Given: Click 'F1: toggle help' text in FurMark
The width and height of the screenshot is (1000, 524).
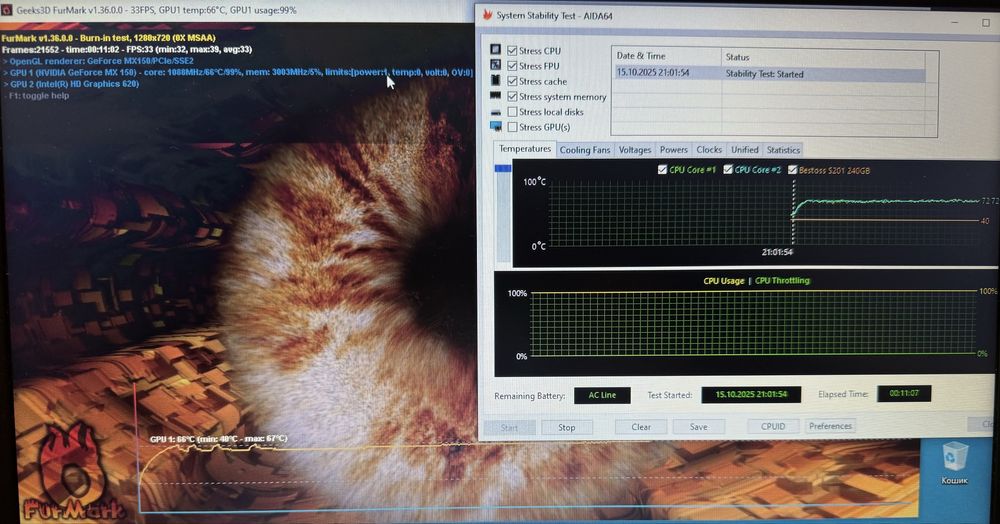Looking at the screenshot, I should click(38, 96).
